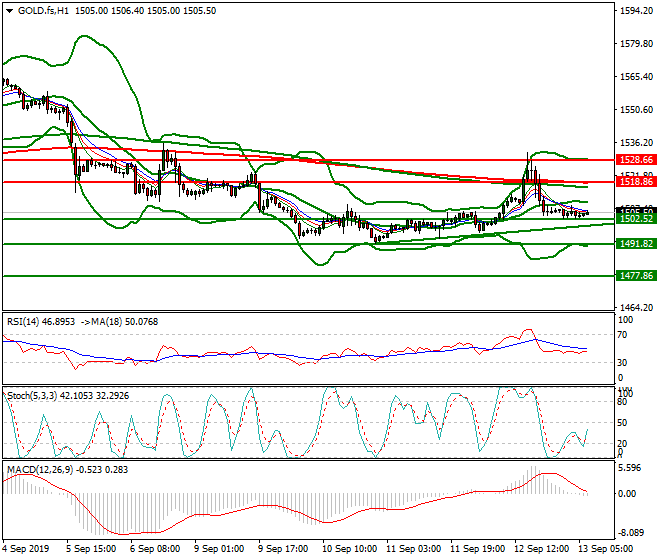Click the MACD(12,26,9) indicator label
This screenshot has width=660, height=560.
[x=40, y=470]
